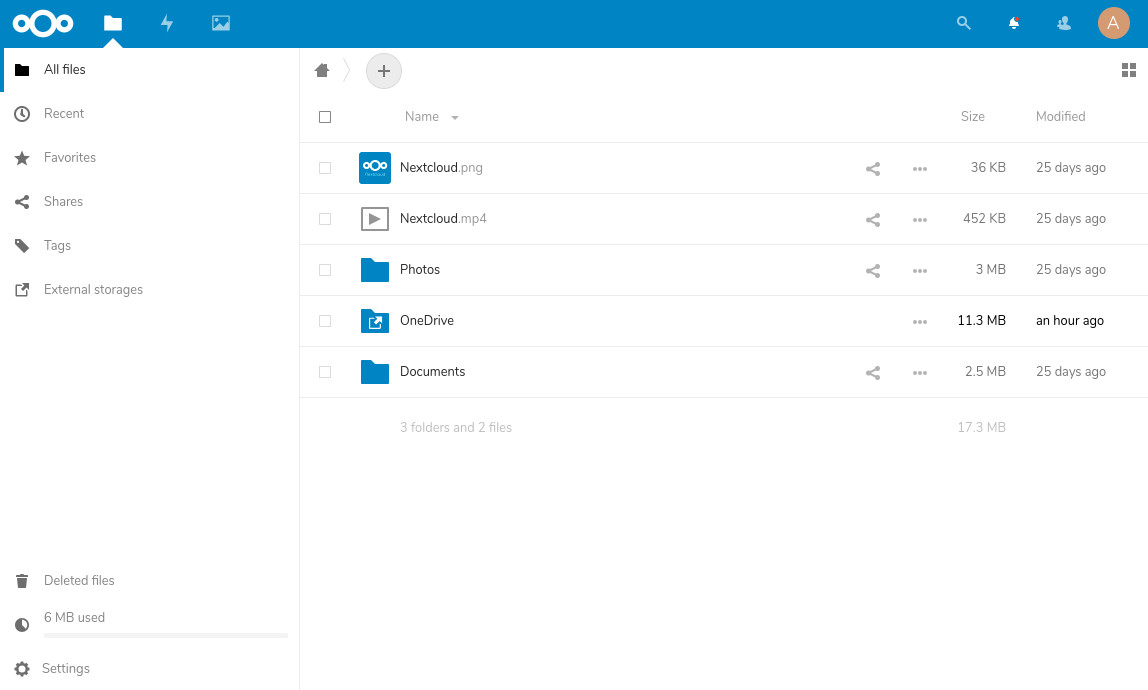The image size is (1148, 690).
Task: Share the Photos folder via share icon
Action: (x=873, y=271)
